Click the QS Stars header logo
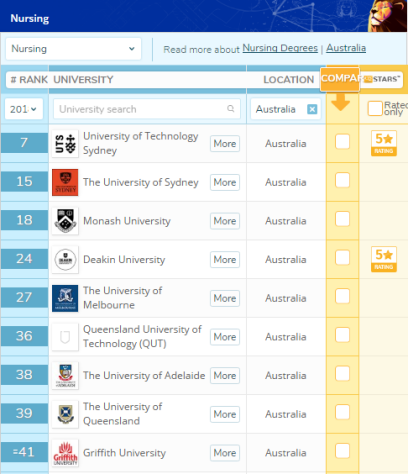The height and width of the screenshot is (475, 409). click(x=382, y=79)
